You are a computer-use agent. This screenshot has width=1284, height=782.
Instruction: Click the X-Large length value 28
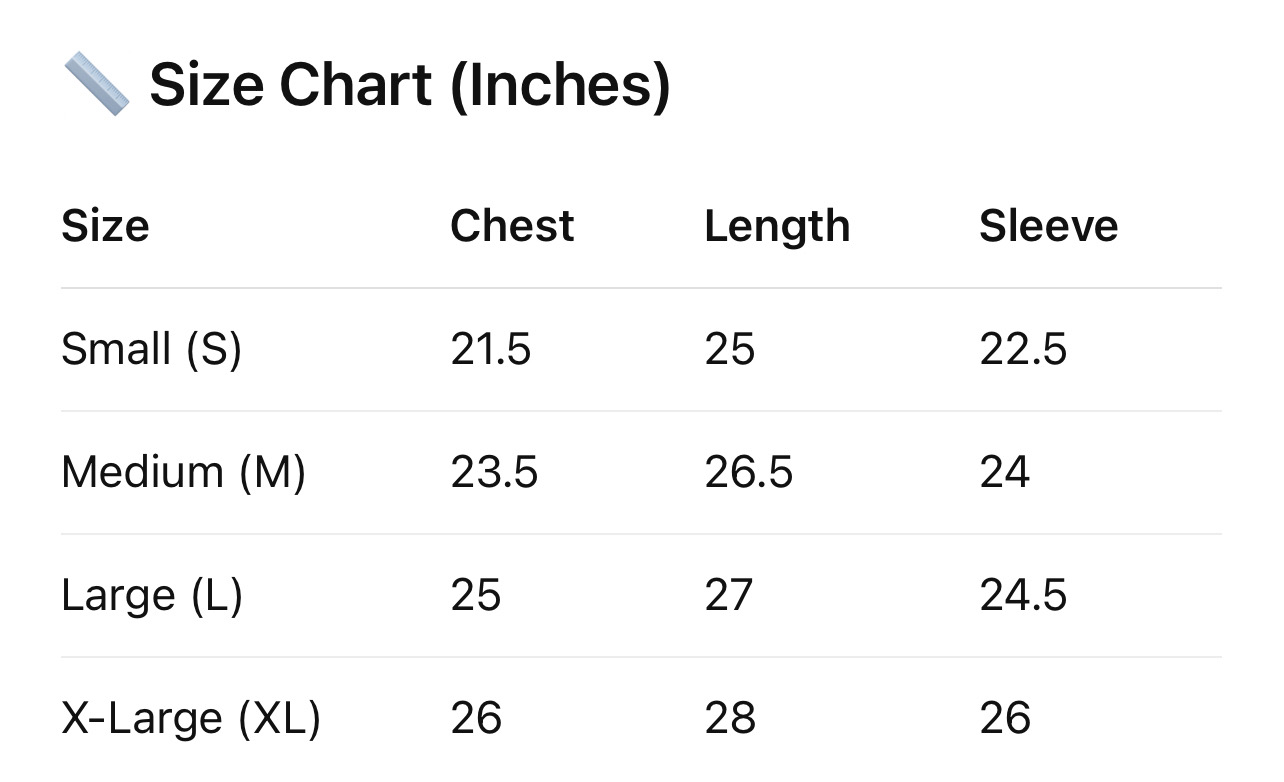(729, 718)
